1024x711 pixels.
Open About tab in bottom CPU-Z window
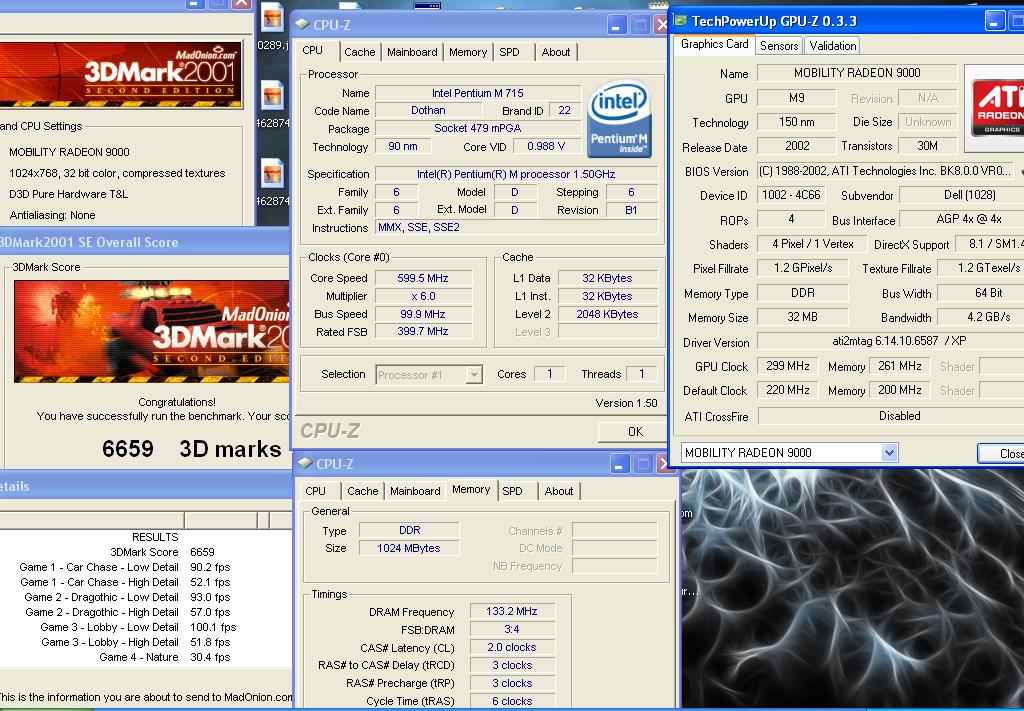pos(559,491)
